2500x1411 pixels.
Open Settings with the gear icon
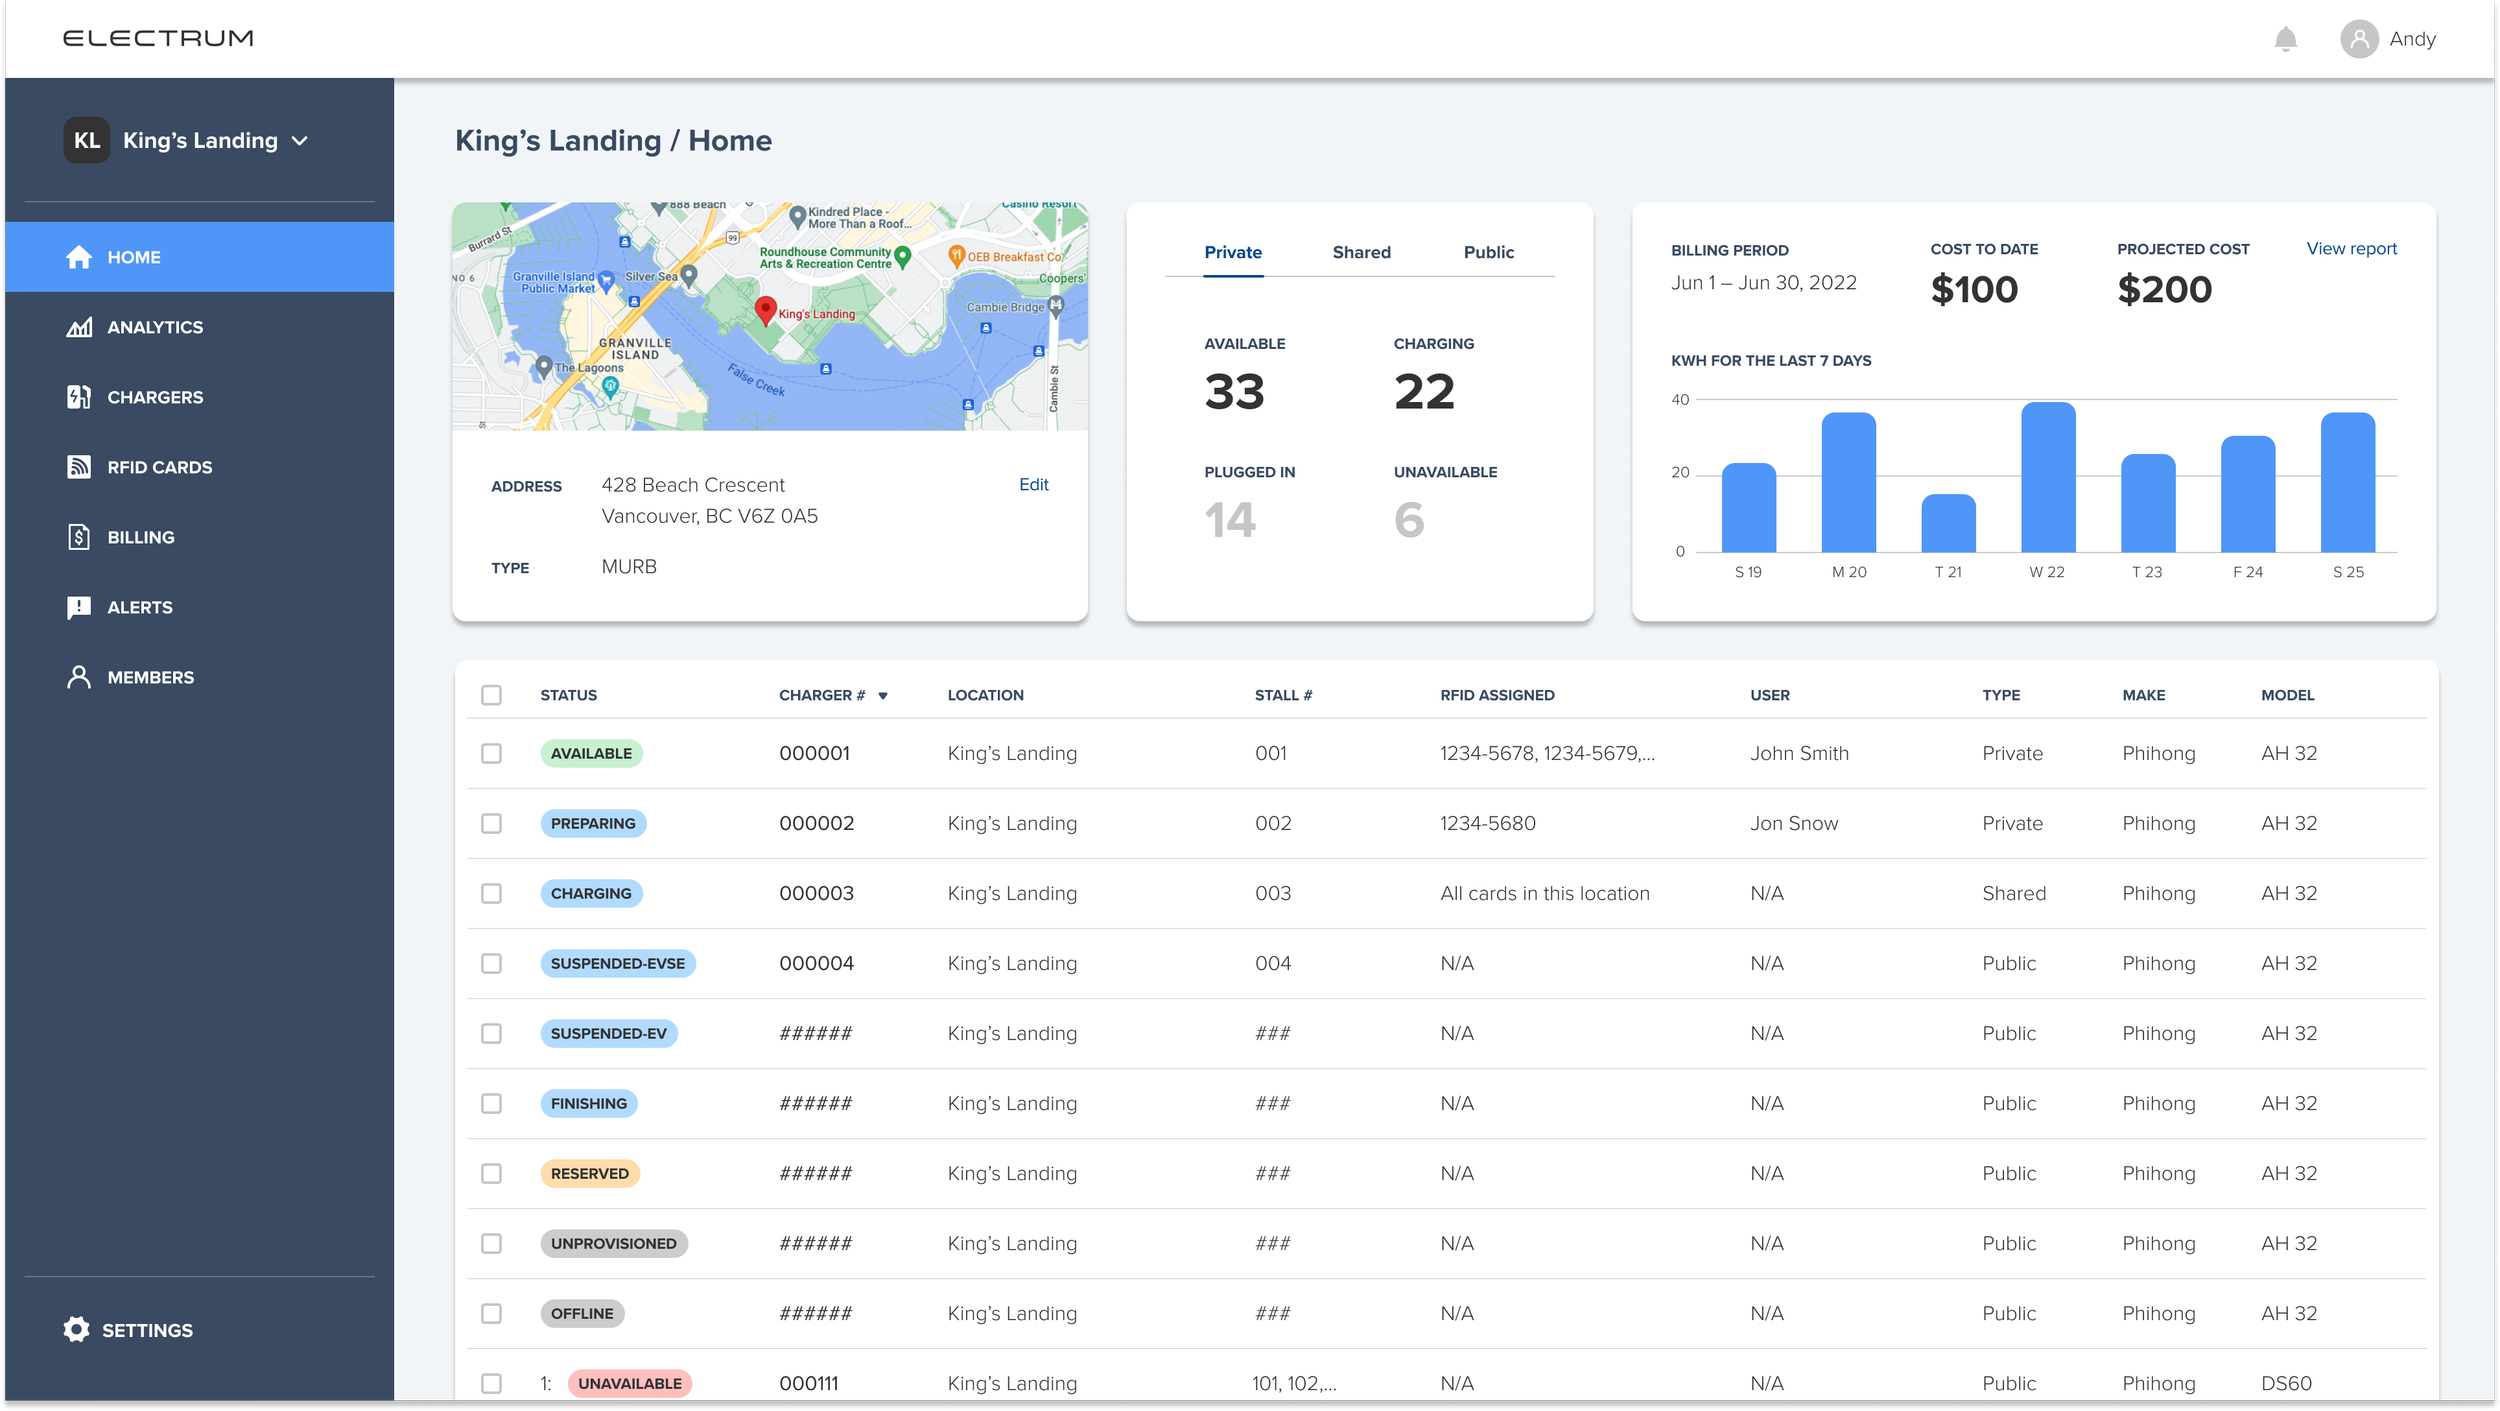click(x=77, y=1329)
